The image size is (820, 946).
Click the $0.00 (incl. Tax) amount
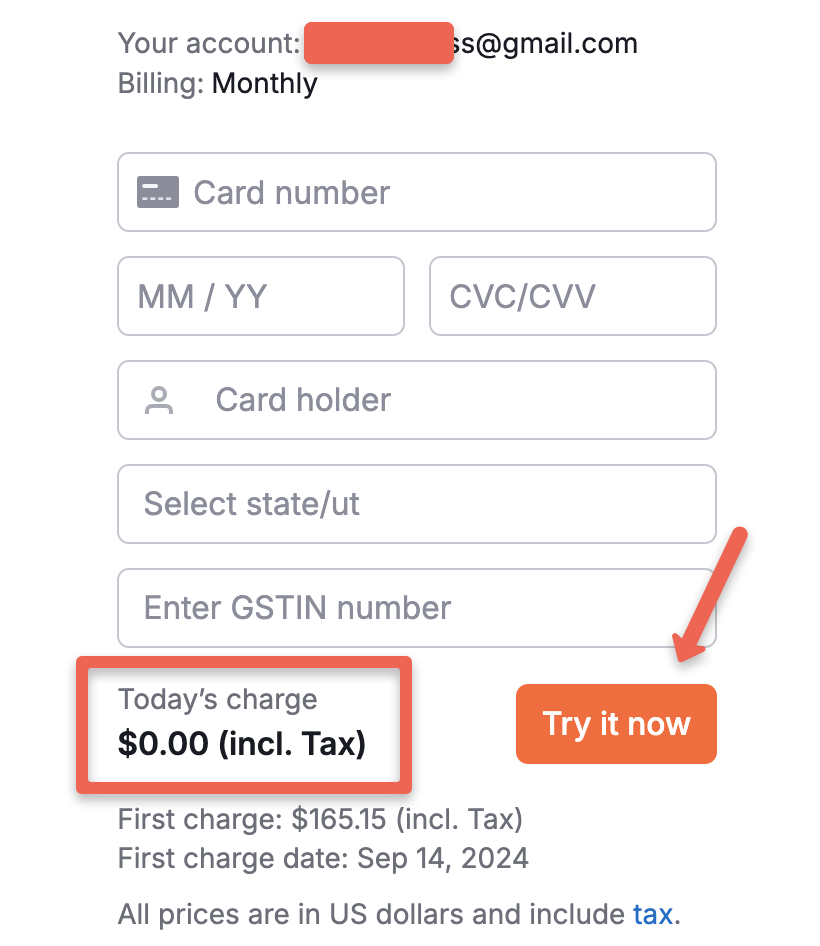click(x=242, y=743)
